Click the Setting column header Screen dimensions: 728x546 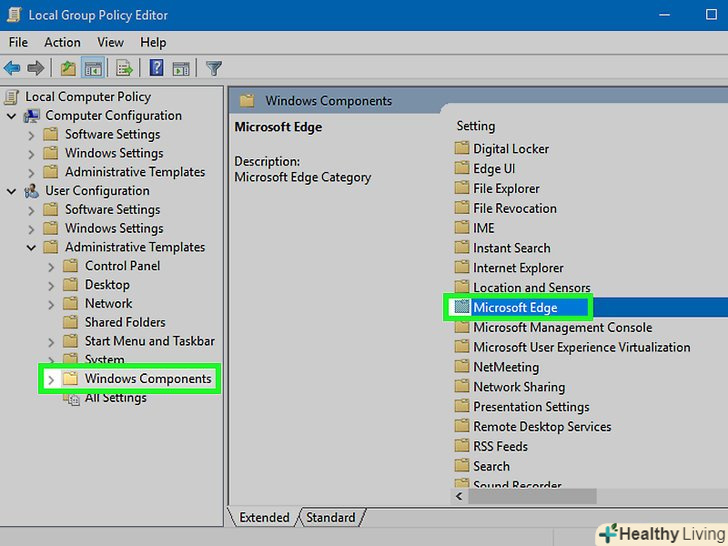pyautogui.click(x=475, y=126)
